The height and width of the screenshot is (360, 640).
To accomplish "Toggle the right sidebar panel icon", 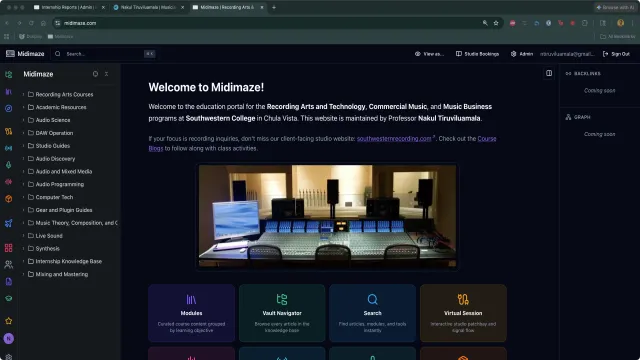I will [549, 73].
